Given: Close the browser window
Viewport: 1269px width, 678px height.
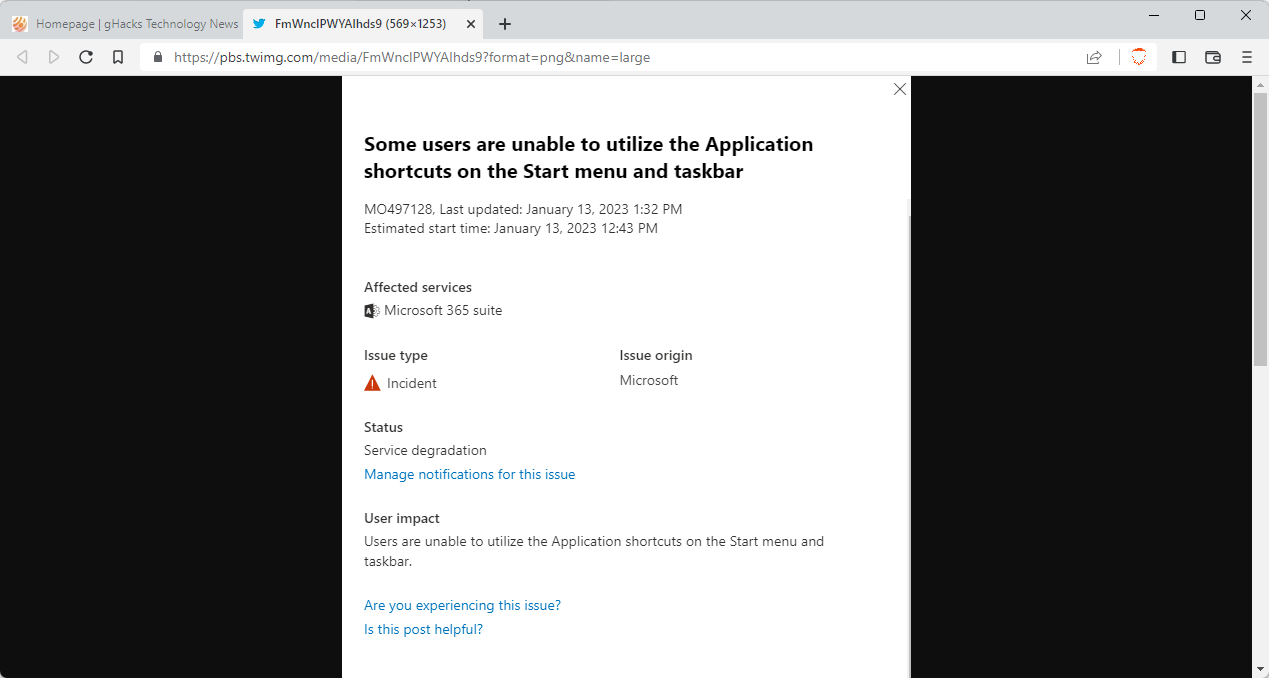Looking at the screenshot, I should point(1246,14).
